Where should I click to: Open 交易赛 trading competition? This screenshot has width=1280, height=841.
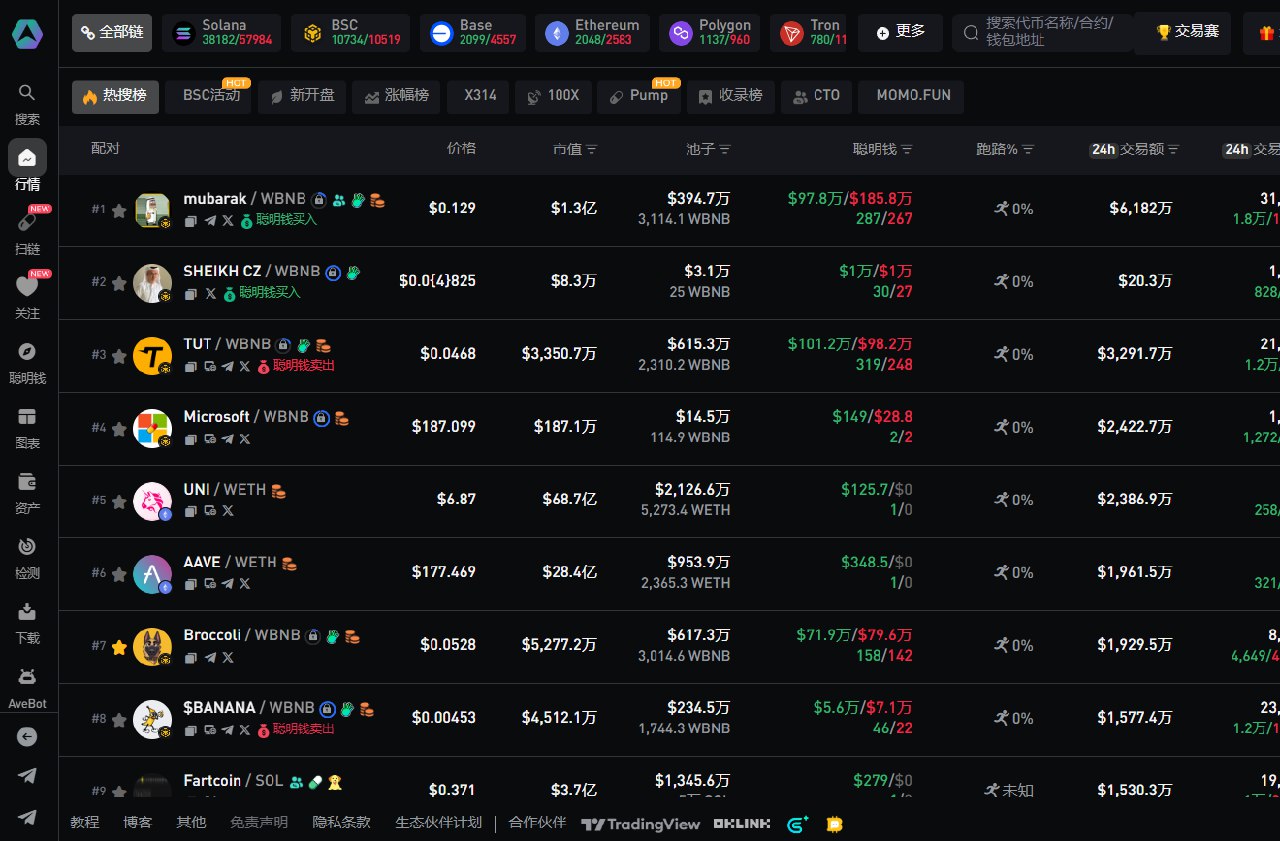click(x=1187, y=33)
